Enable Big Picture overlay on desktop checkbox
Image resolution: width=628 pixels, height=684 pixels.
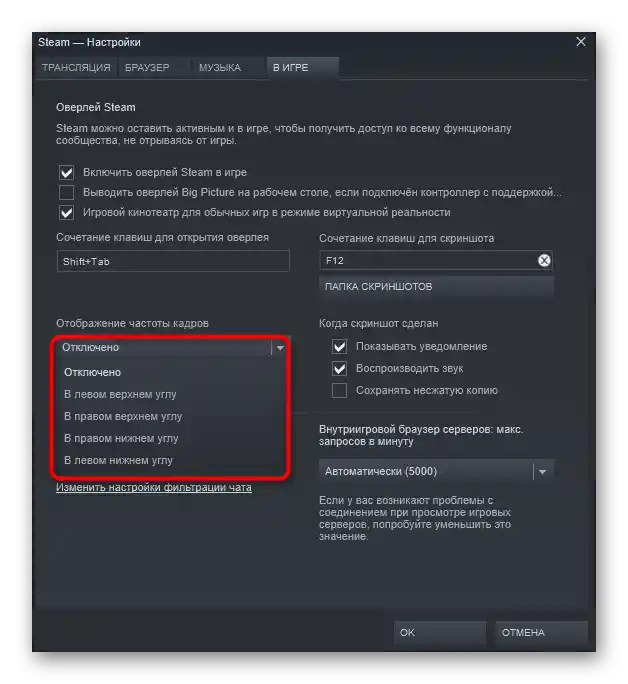(66, 192)
